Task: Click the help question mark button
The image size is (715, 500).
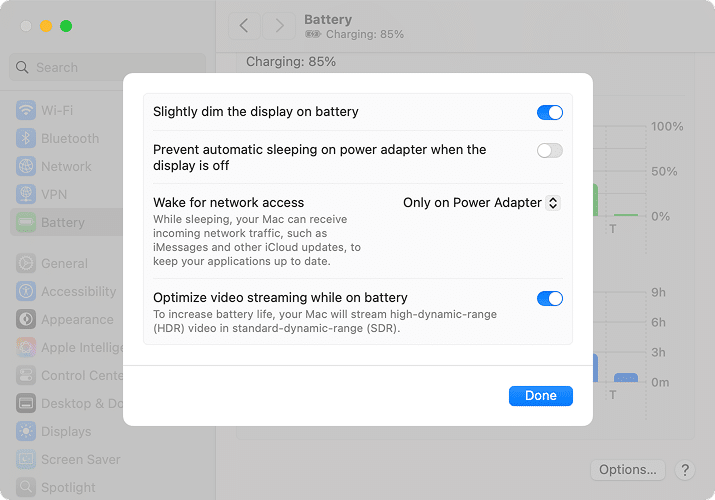Action: click(685, 469)
